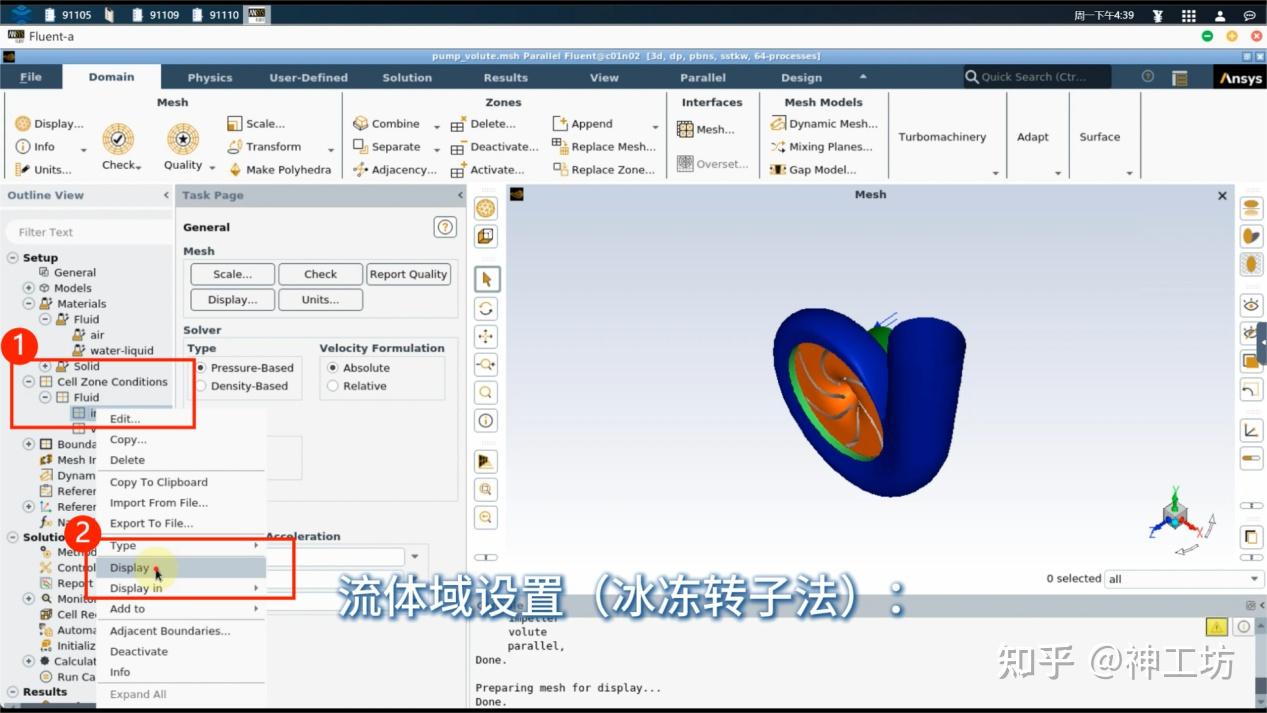Click the Append mesh icon
Screen dimensions: 1267x713
[560, 124]
